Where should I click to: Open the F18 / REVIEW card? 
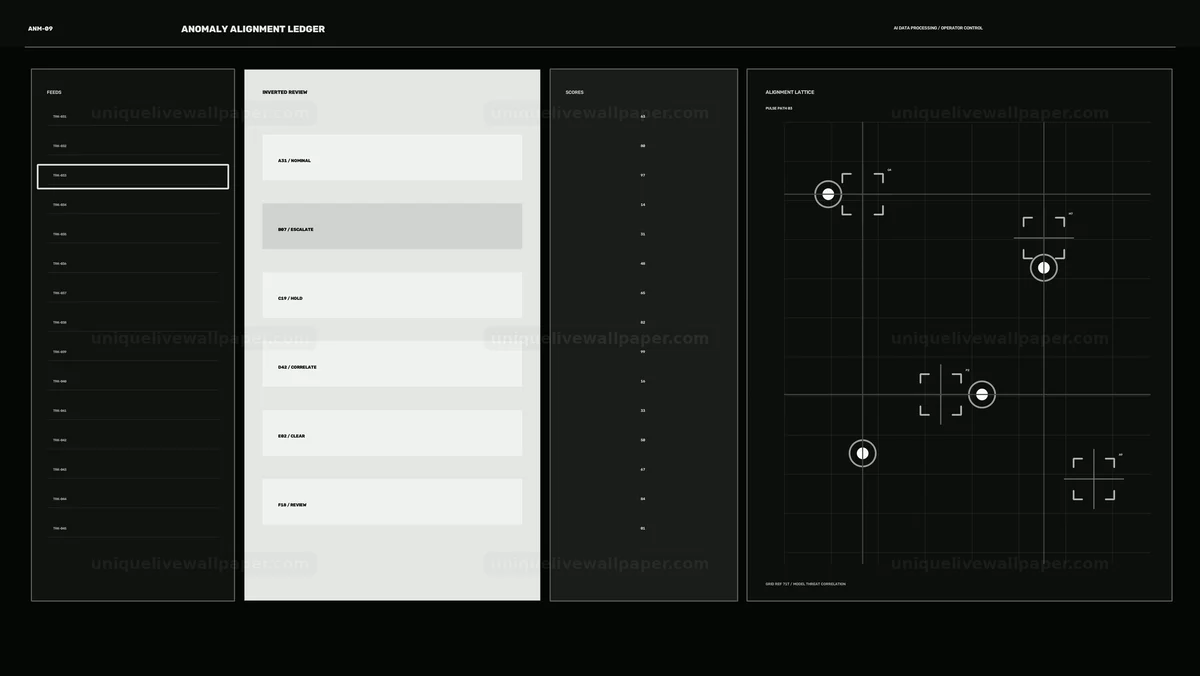click(392, 502)
